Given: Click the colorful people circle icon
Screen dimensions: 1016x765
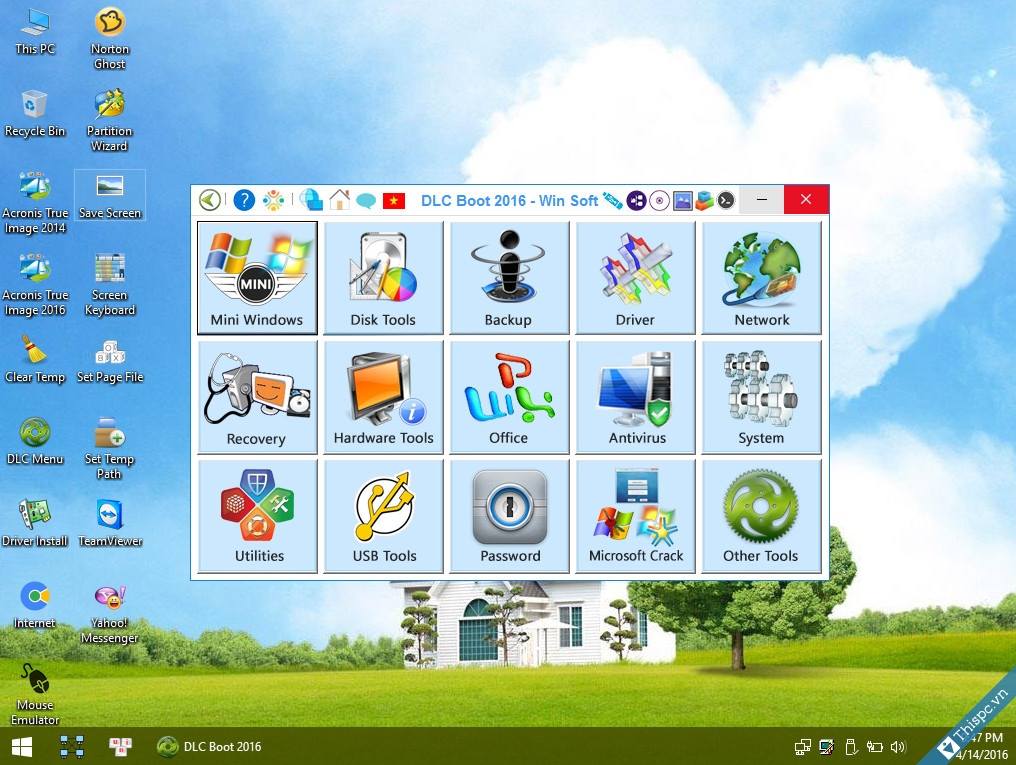Looking at the screenshot, I should pyautogui.click(x=273, y=200).
